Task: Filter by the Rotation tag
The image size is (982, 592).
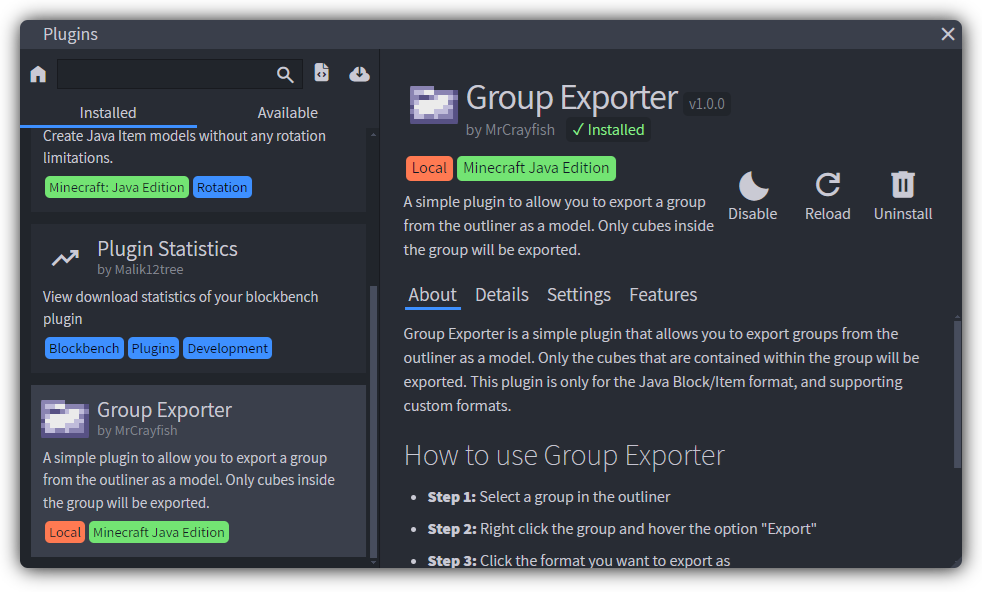Action: point(222,187)
